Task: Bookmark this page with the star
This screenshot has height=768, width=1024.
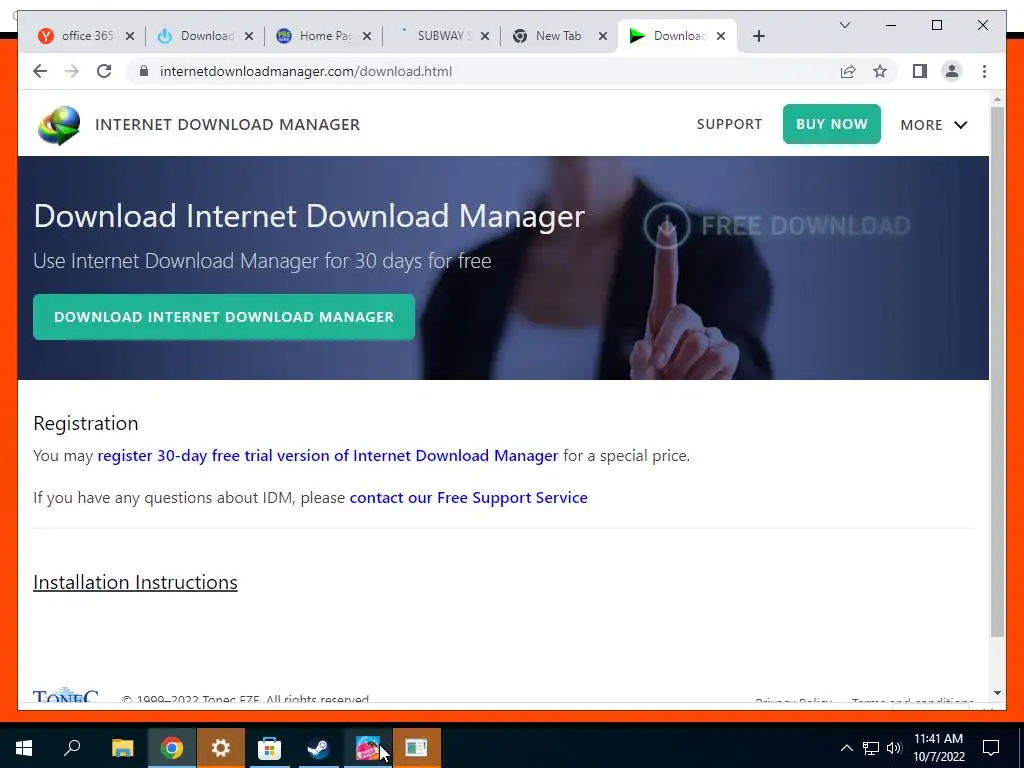Action: click(880, 71)
